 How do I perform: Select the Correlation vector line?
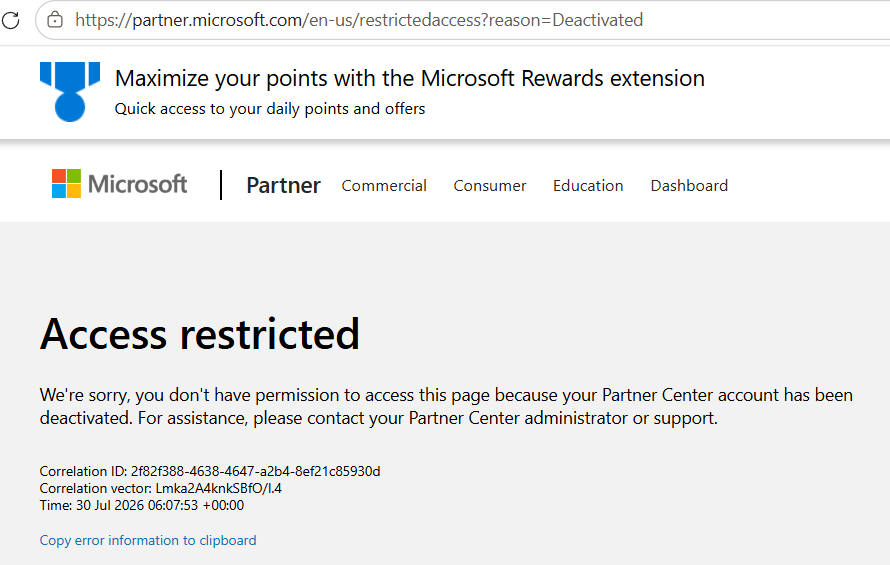[161, 488]
